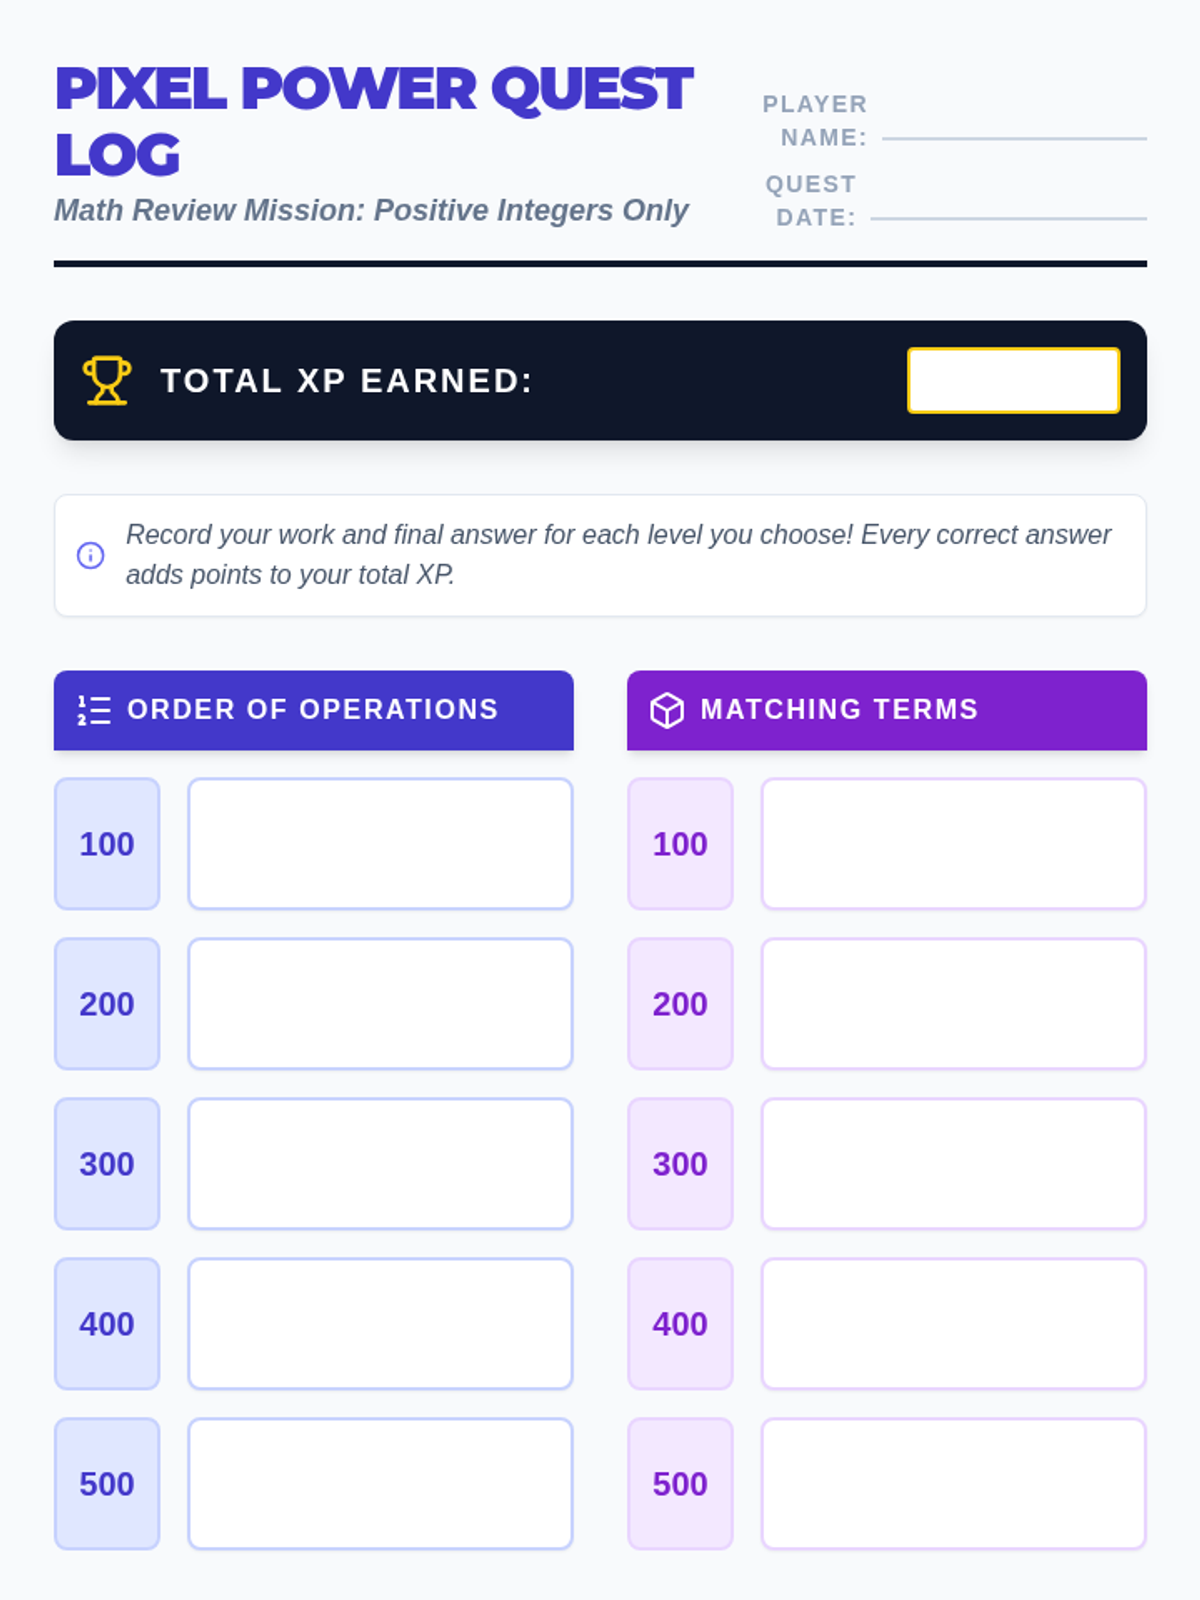Click the Order of Operations 400 answer box
Image resolution: width=1200 pixels, height=1600 pixels.
tap(380, 1324)
